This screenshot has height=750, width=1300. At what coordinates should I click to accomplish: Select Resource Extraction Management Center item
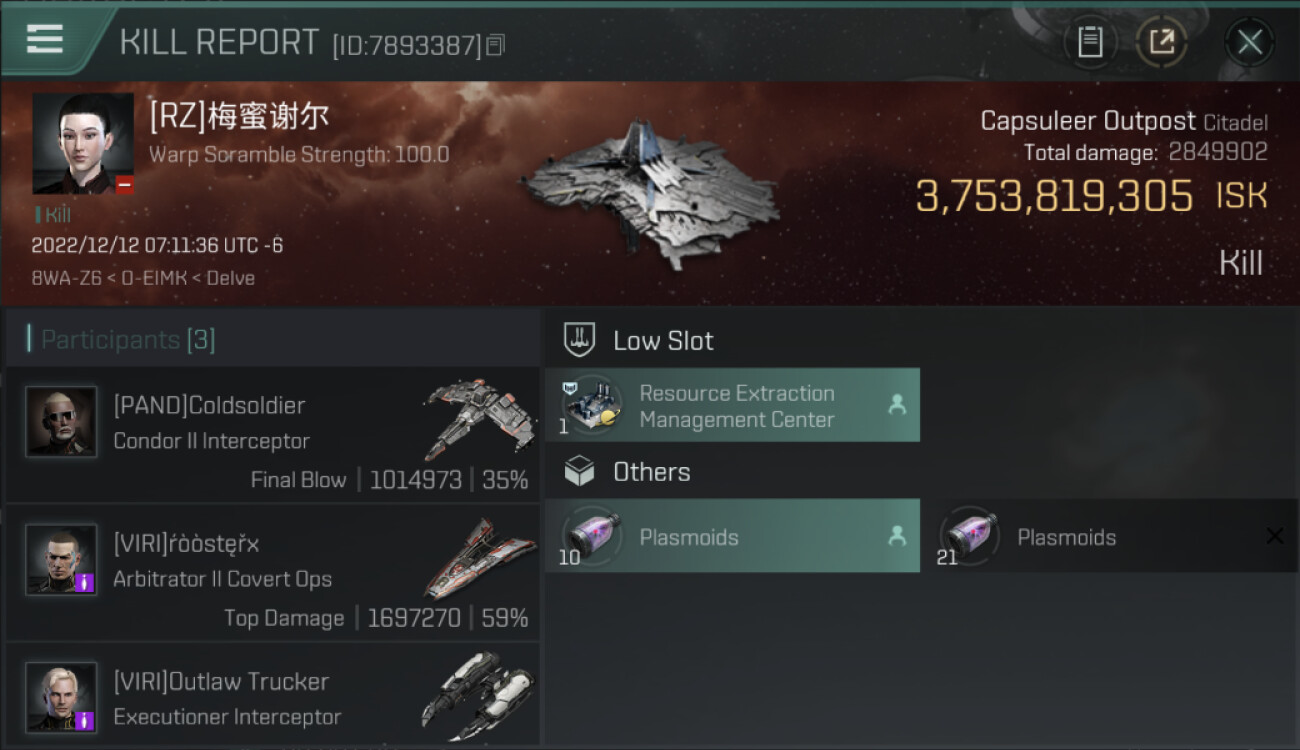coord(733,405)
